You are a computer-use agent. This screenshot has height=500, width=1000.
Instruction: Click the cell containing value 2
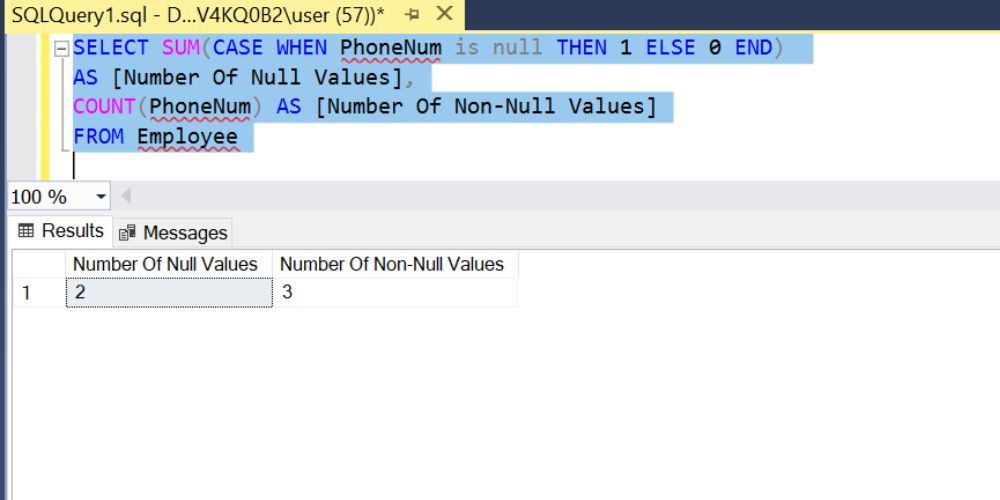(x=169, y=293)
